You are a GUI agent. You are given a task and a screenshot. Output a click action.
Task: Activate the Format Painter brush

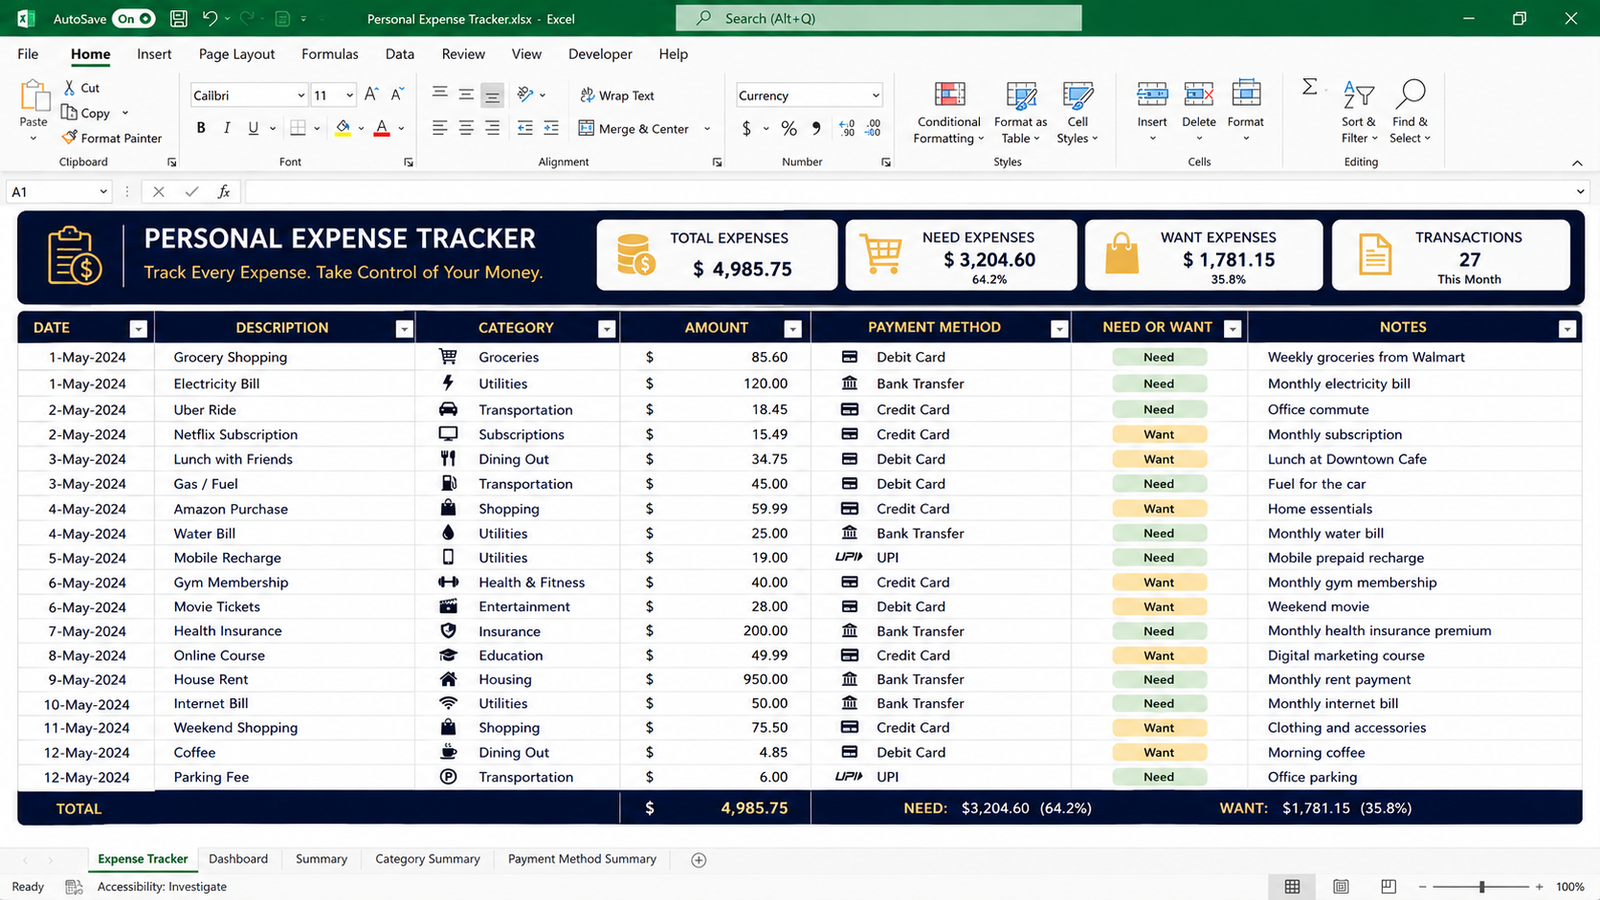[111, 138]
